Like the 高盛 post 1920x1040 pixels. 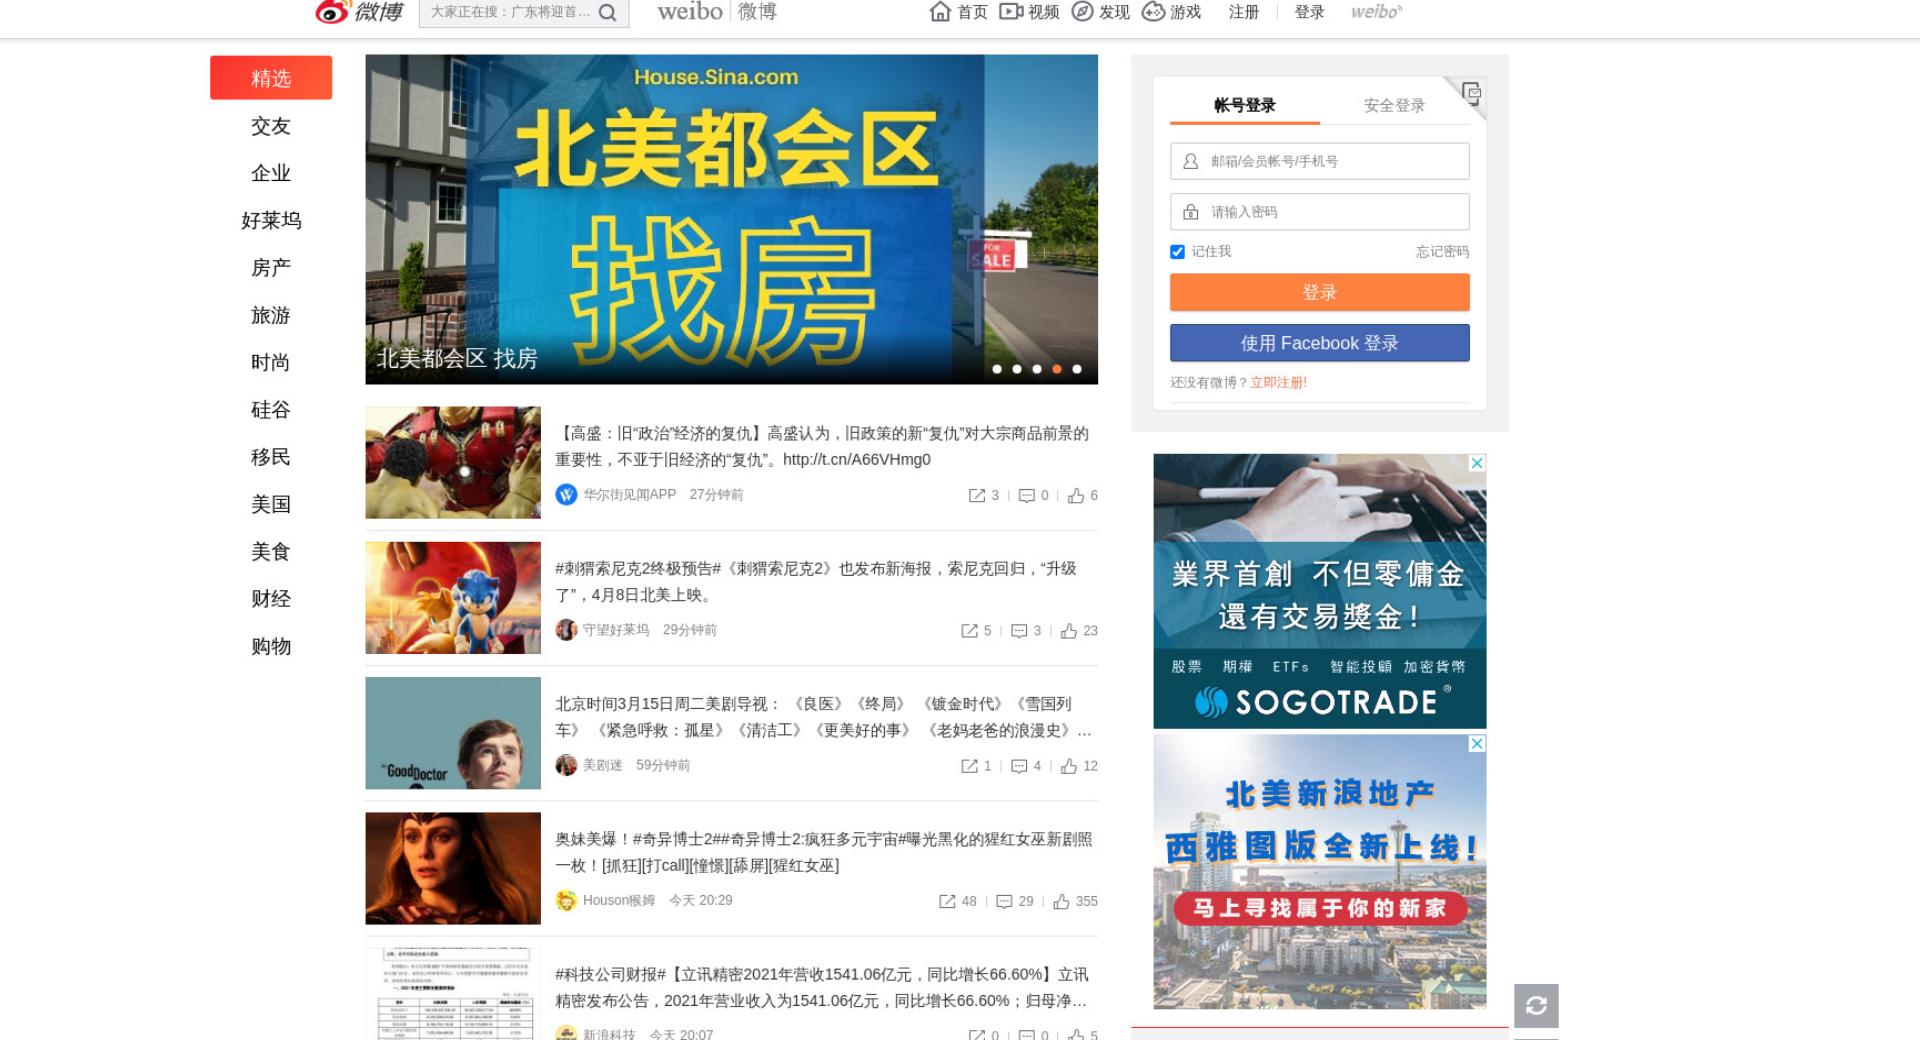click(1076, 495)
